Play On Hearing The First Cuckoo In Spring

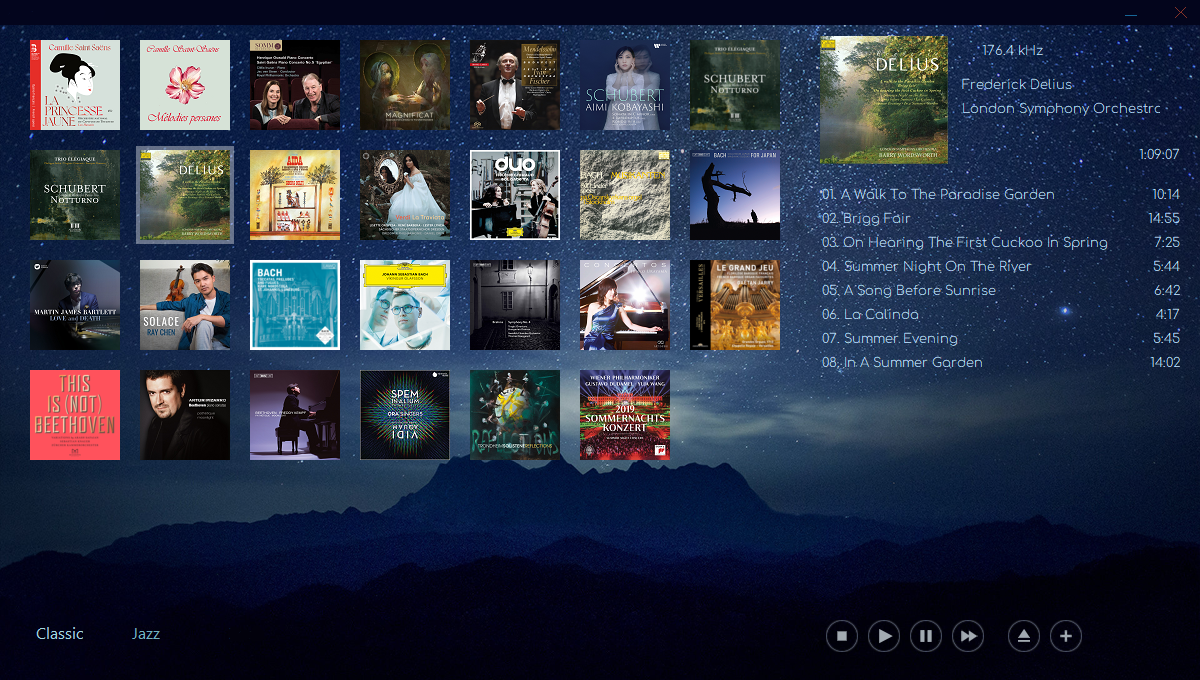pyautogui.click(x=975, y=242)
